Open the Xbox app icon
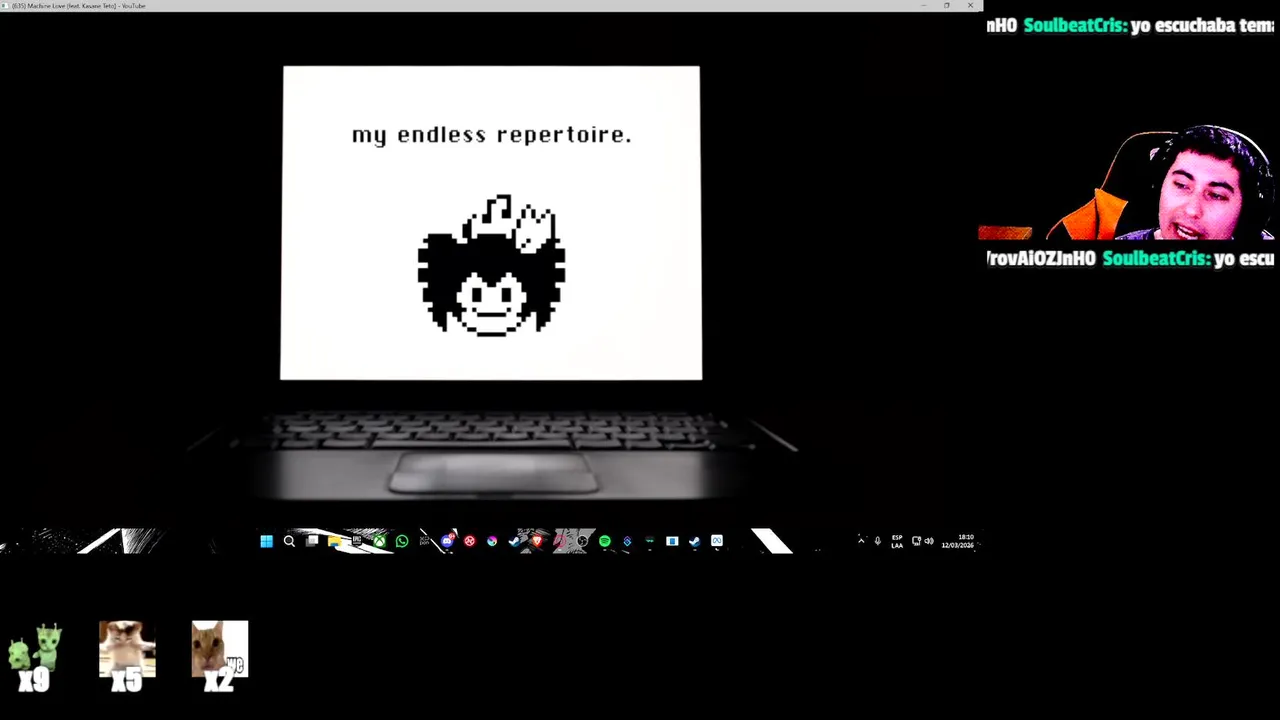The height and width of the screenshot is (720, 1280). coord(380,541)
